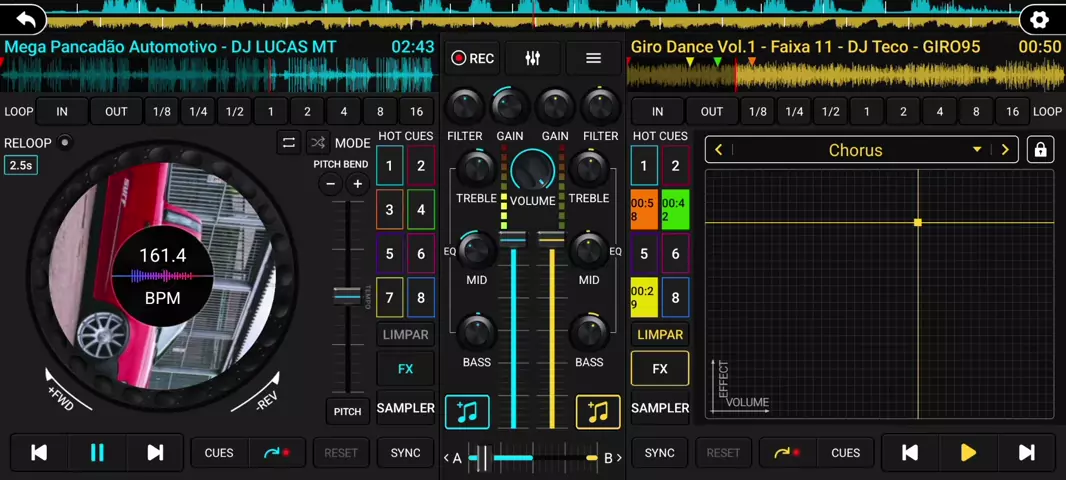
Task: Play the right deck track
Action: coord(967,453)
